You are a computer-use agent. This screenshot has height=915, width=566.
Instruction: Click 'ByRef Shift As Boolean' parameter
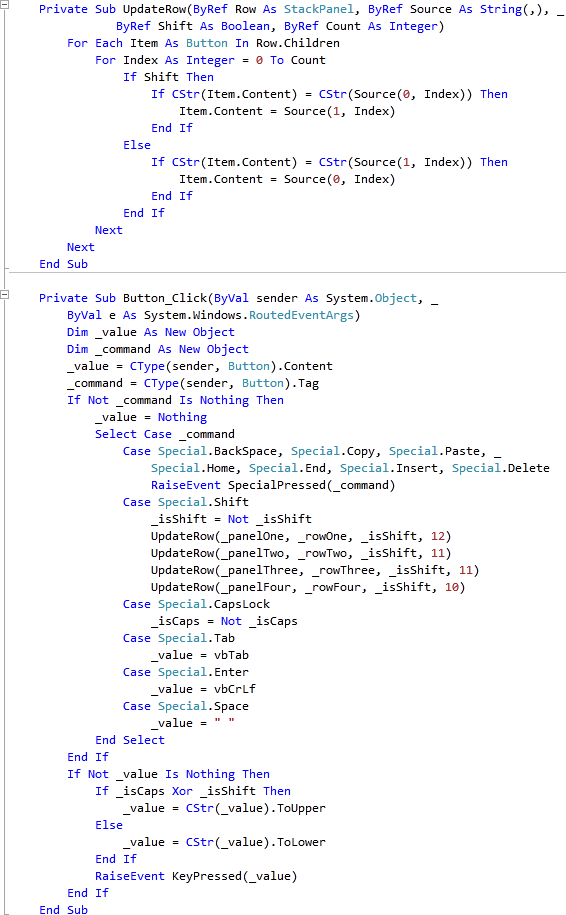193,26
